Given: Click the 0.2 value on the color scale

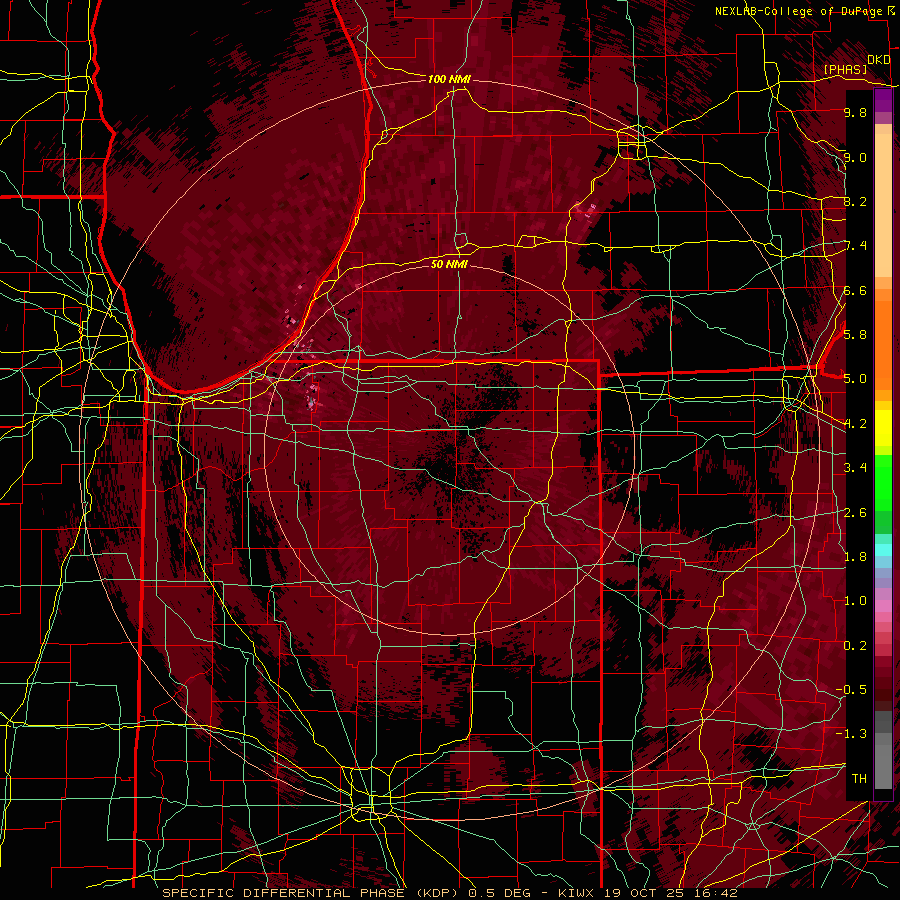Looking at the screenshot, I should click(x=855, y=646).
